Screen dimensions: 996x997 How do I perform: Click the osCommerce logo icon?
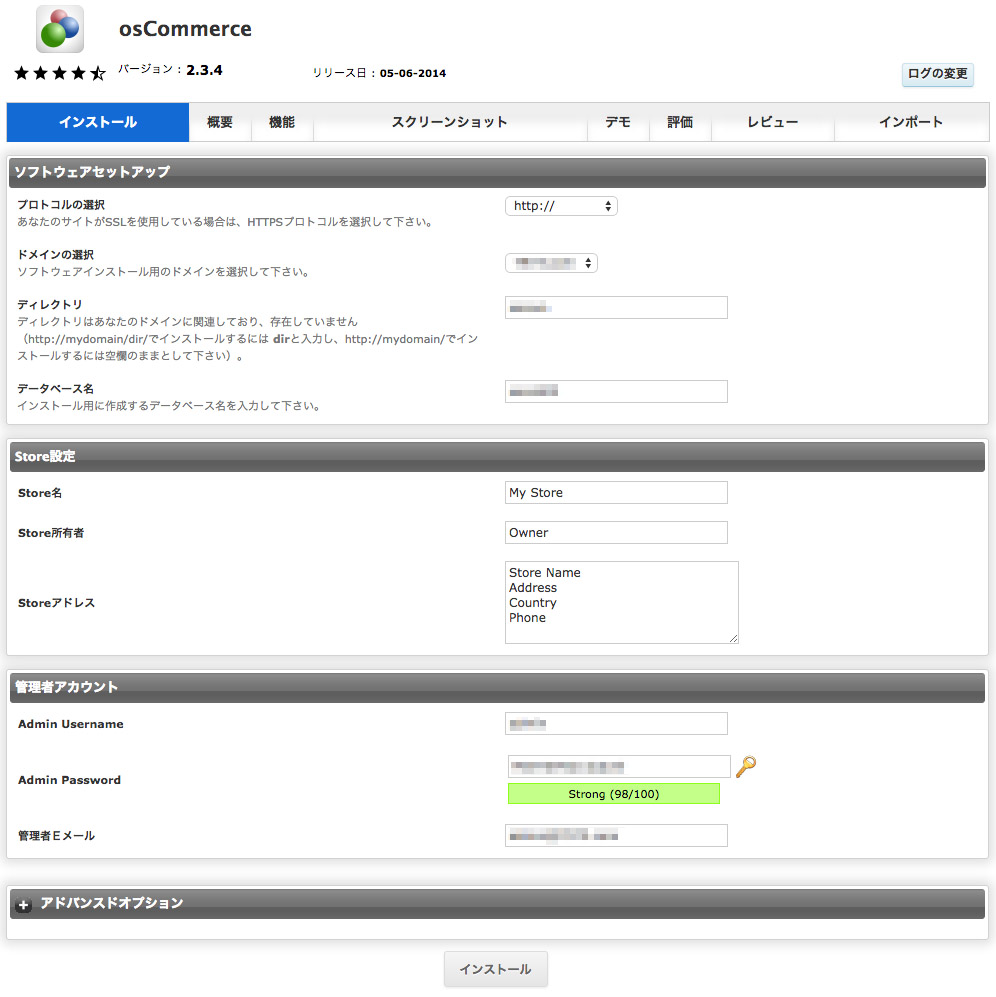pos(60,29)
